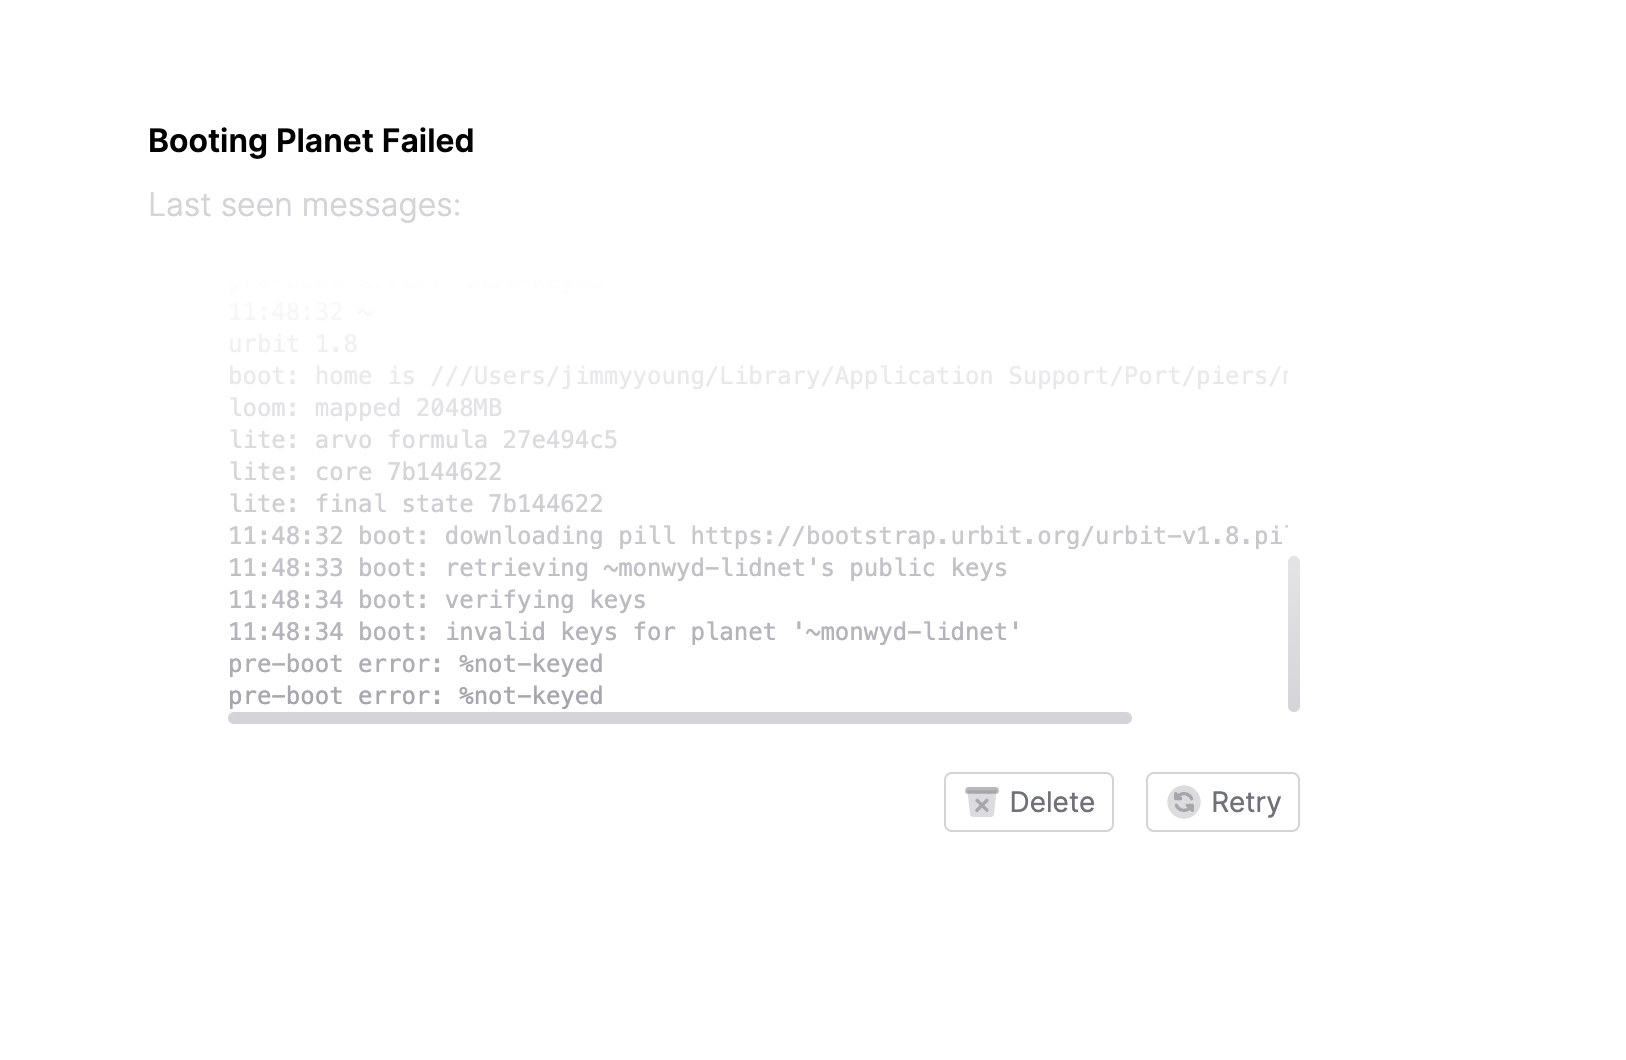Select the invalid keys error line
This screenshot has height=1060, width=1626.
pyautogui.click(x=623, y=631)
